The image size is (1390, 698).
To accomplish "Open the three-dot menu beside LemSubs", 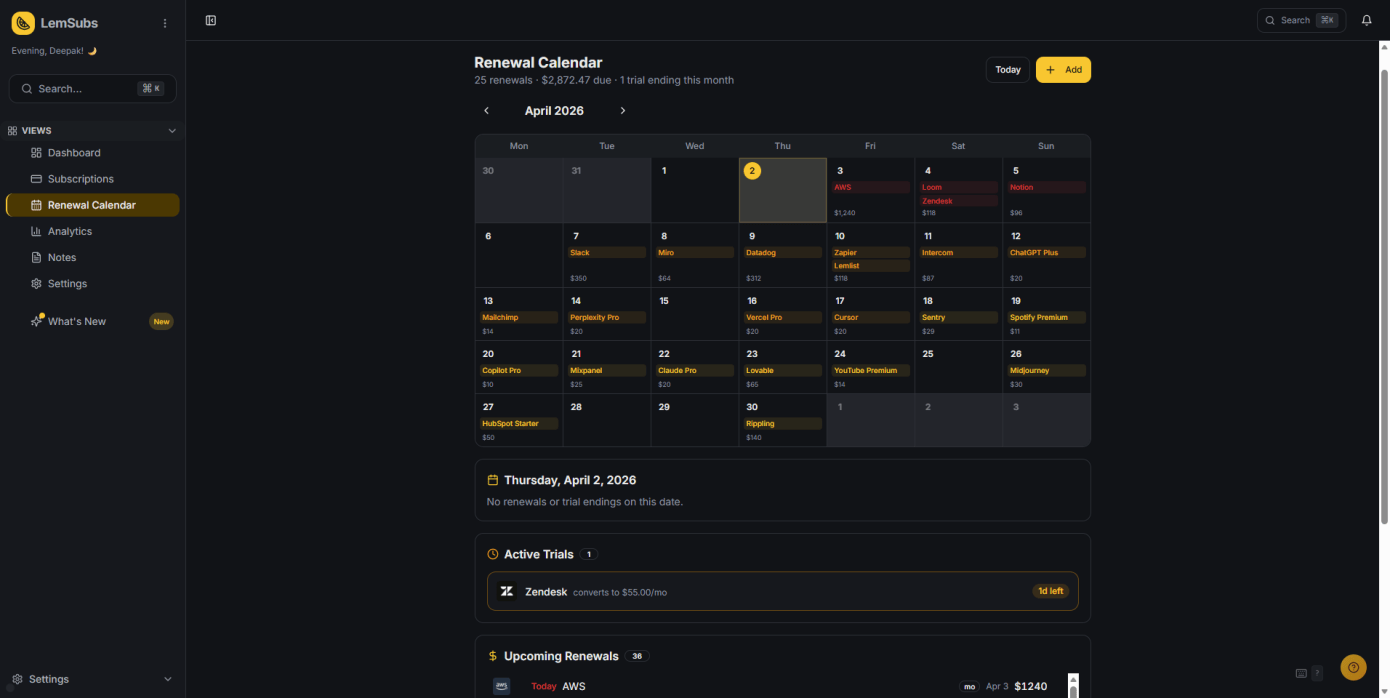I will point(165,23).
